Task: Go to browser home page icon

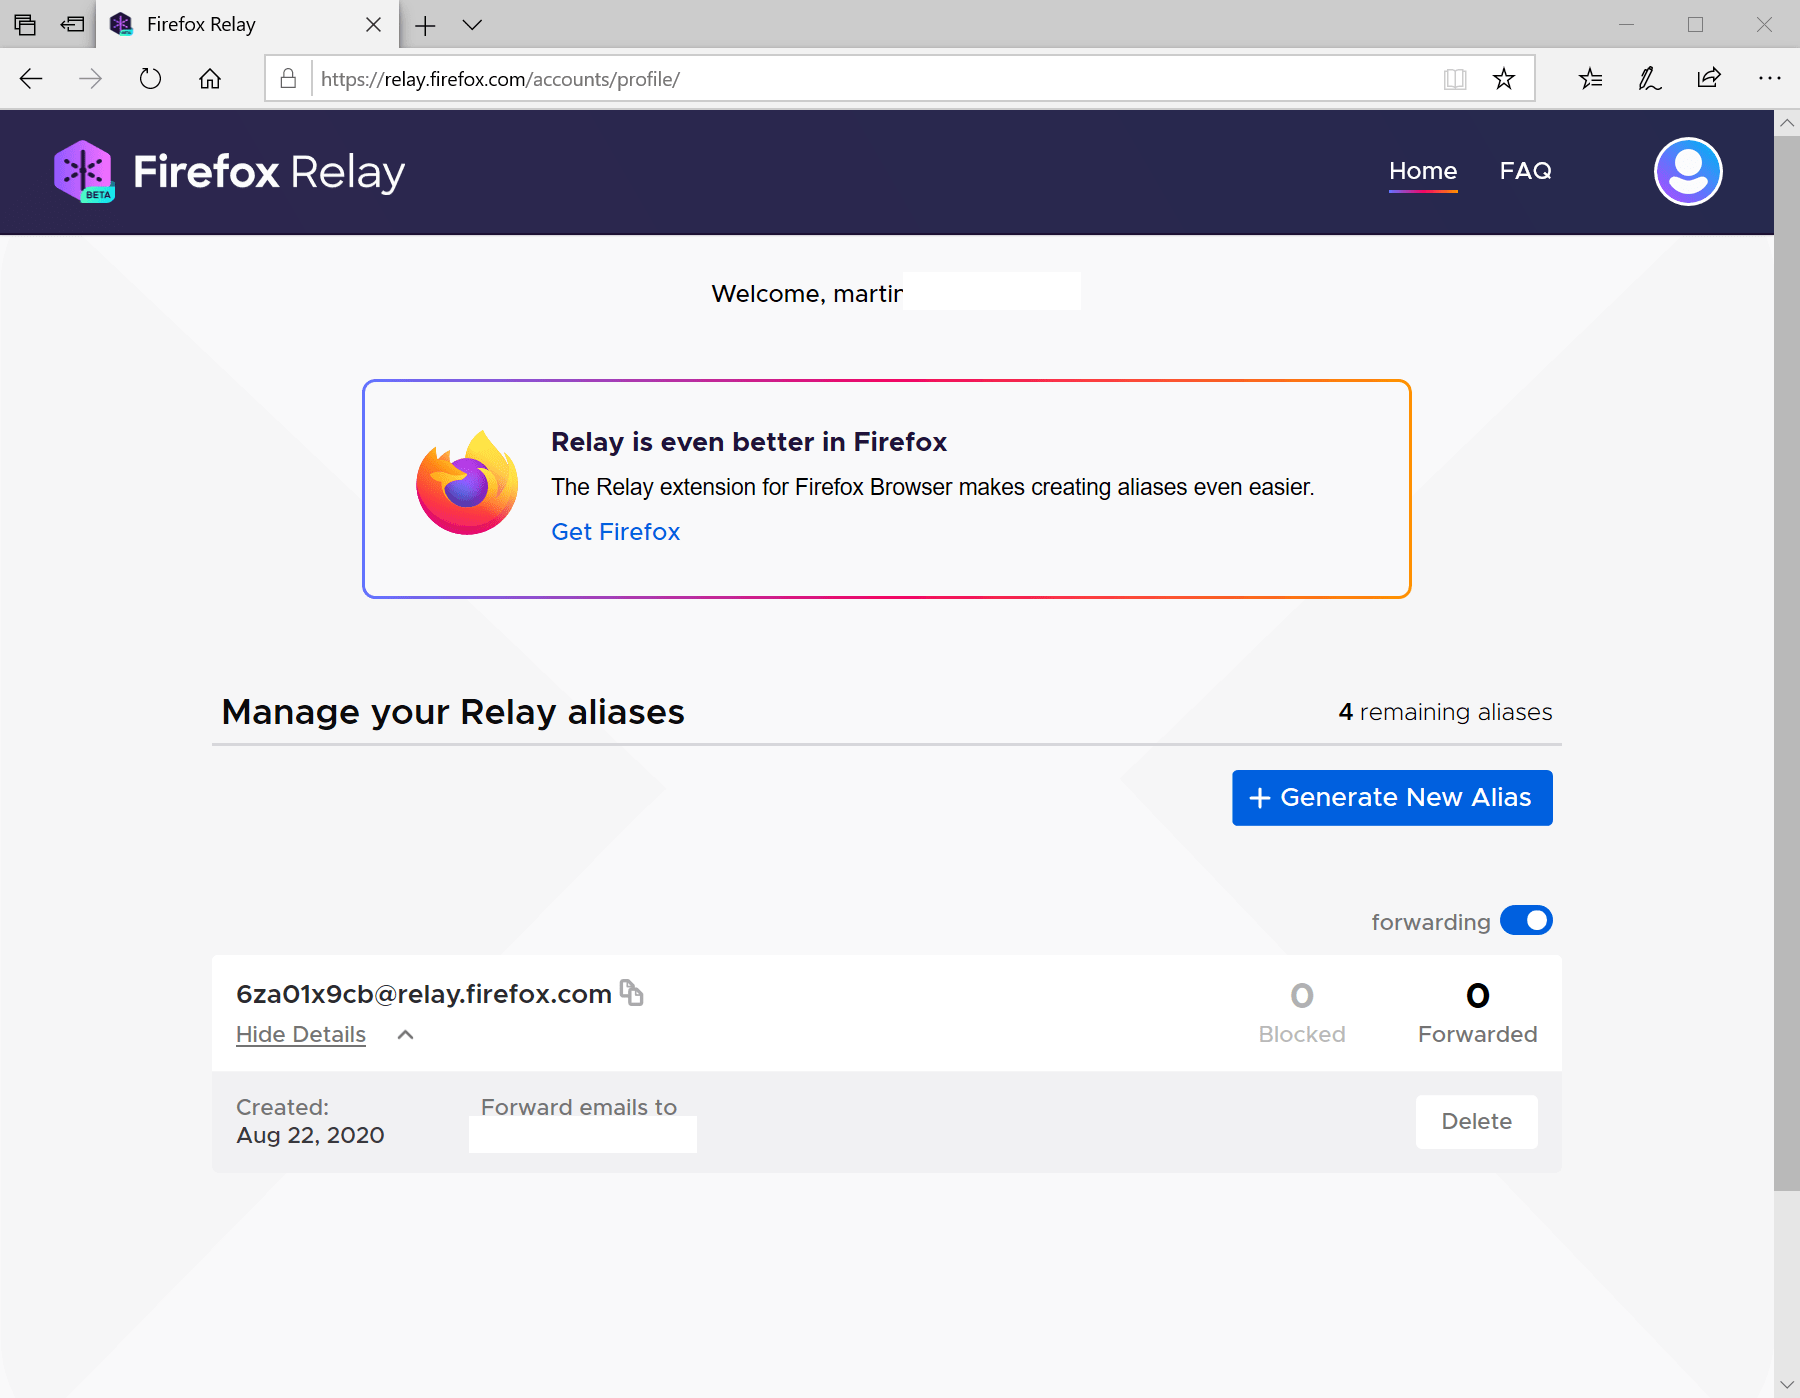Action: [210, 79]
